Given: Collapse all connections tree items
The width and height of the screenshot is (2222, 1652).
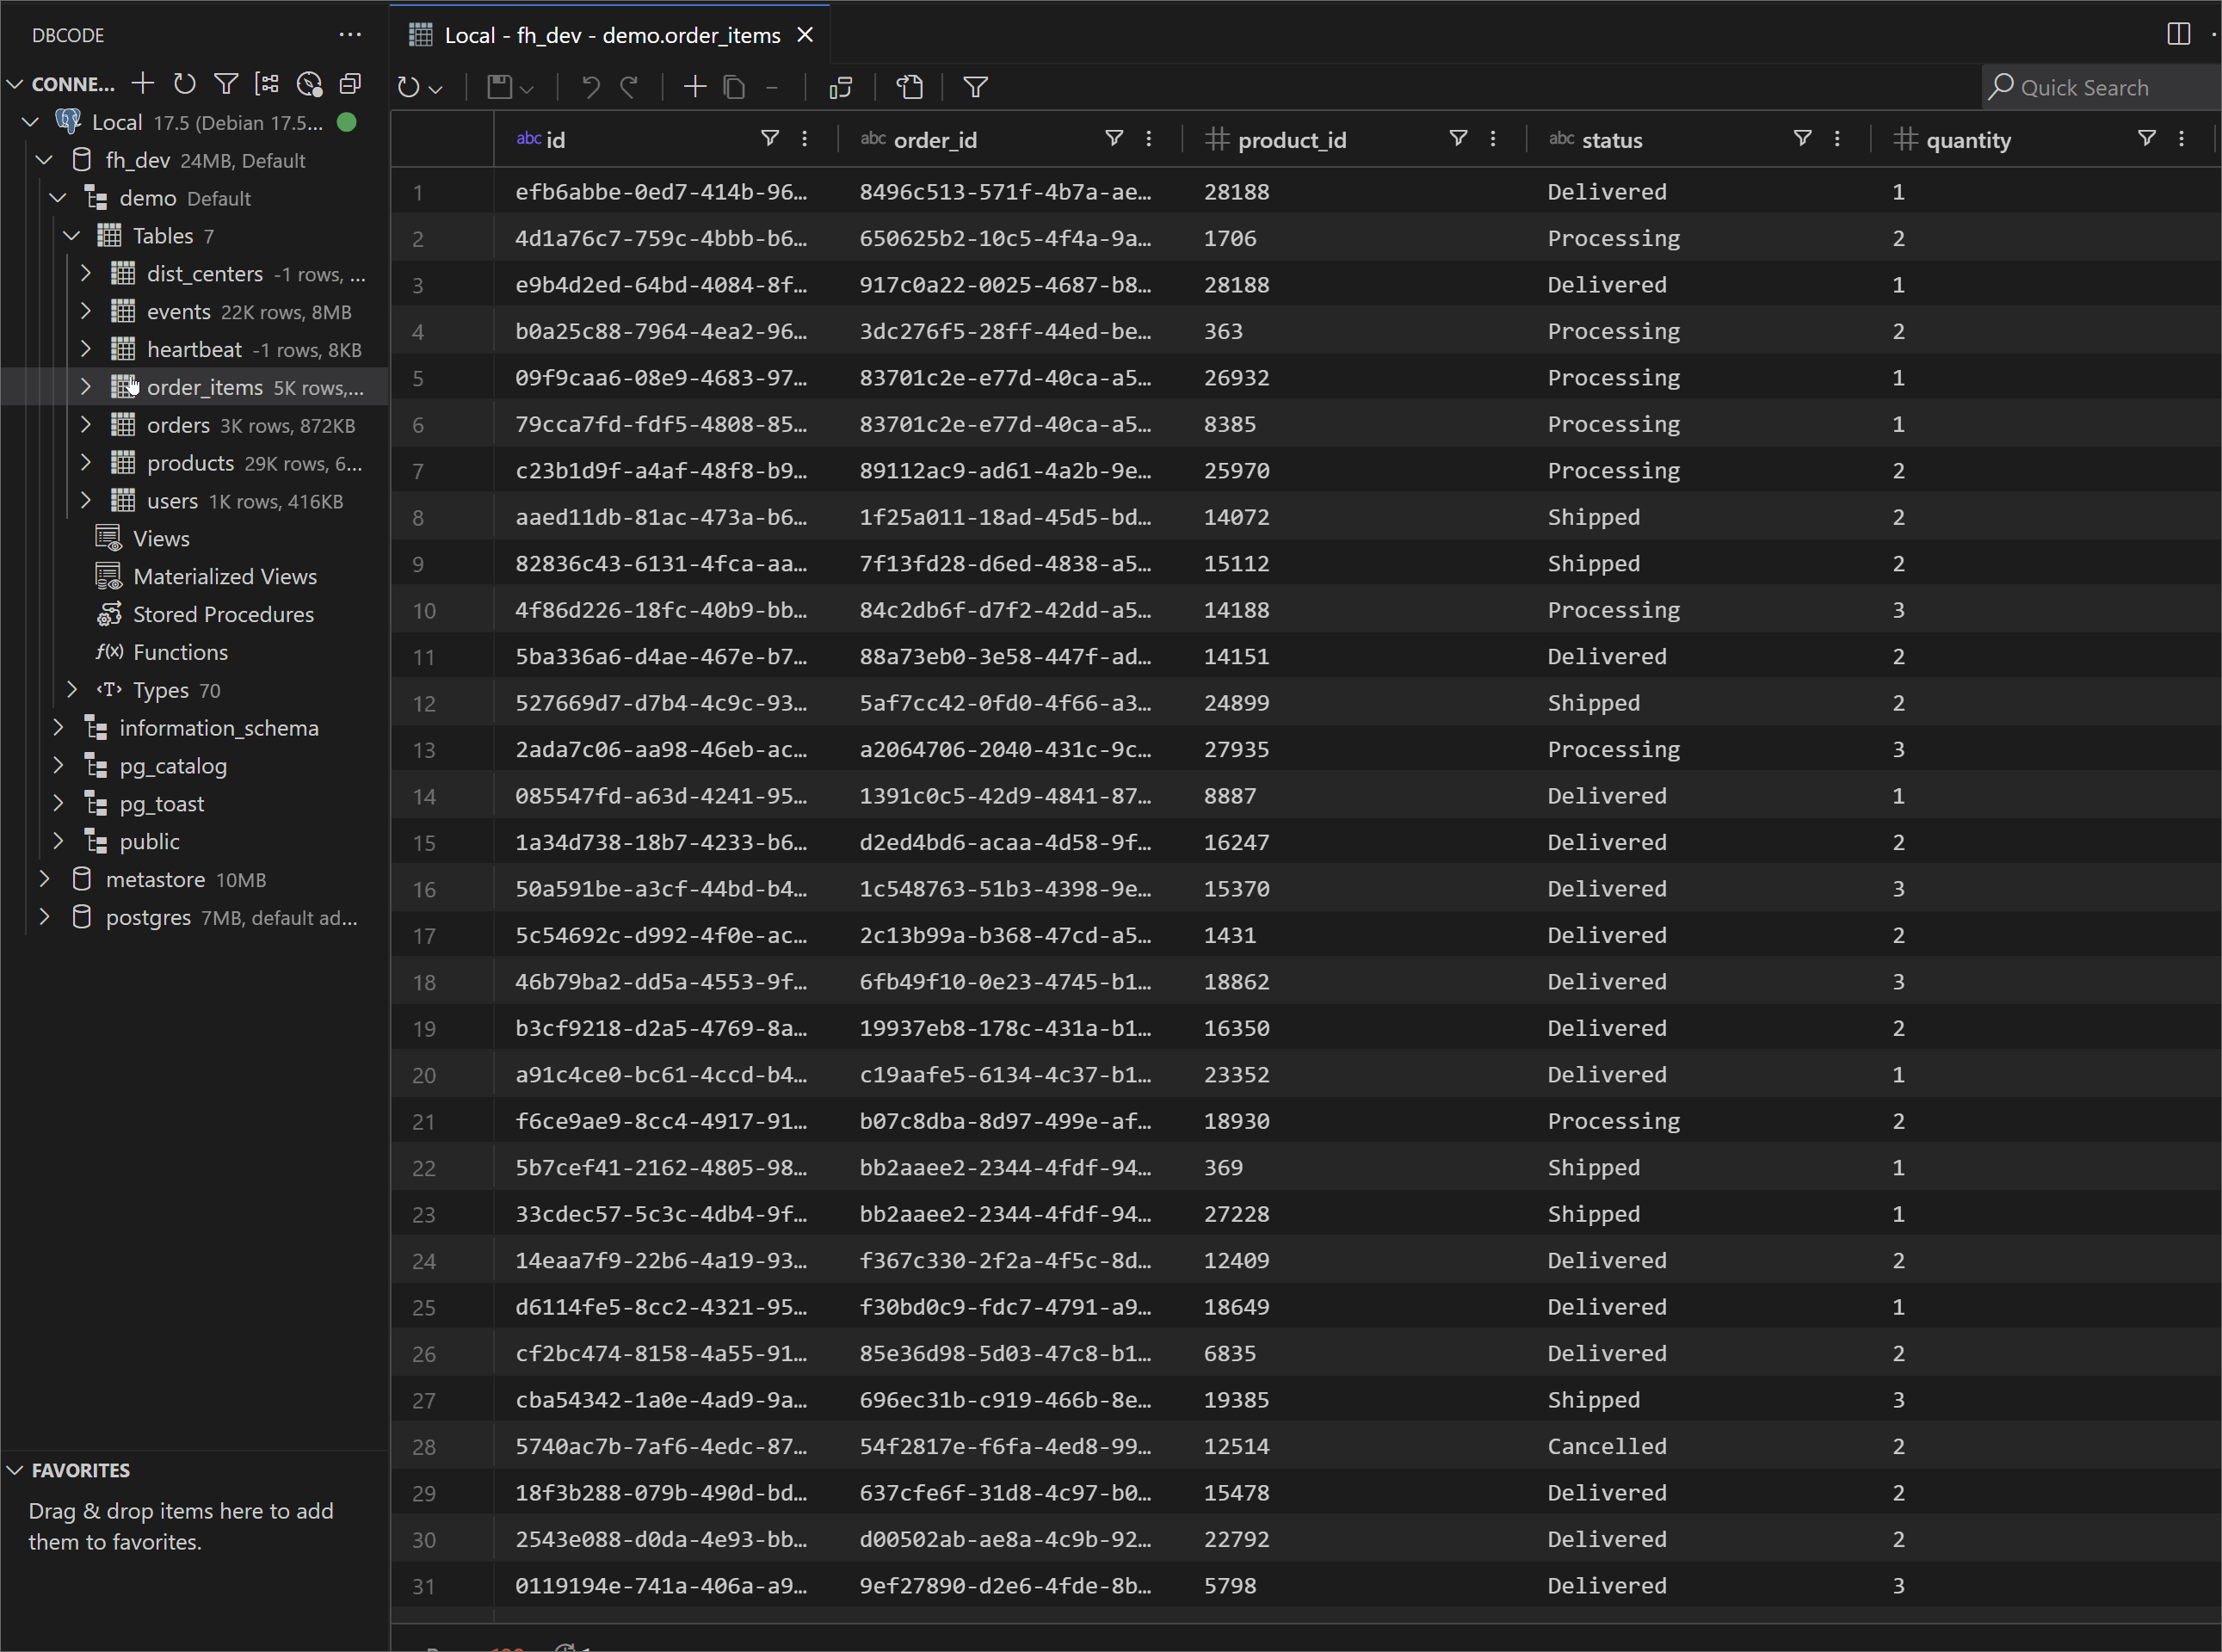Looking at the screenshot, I should (350, 84).
